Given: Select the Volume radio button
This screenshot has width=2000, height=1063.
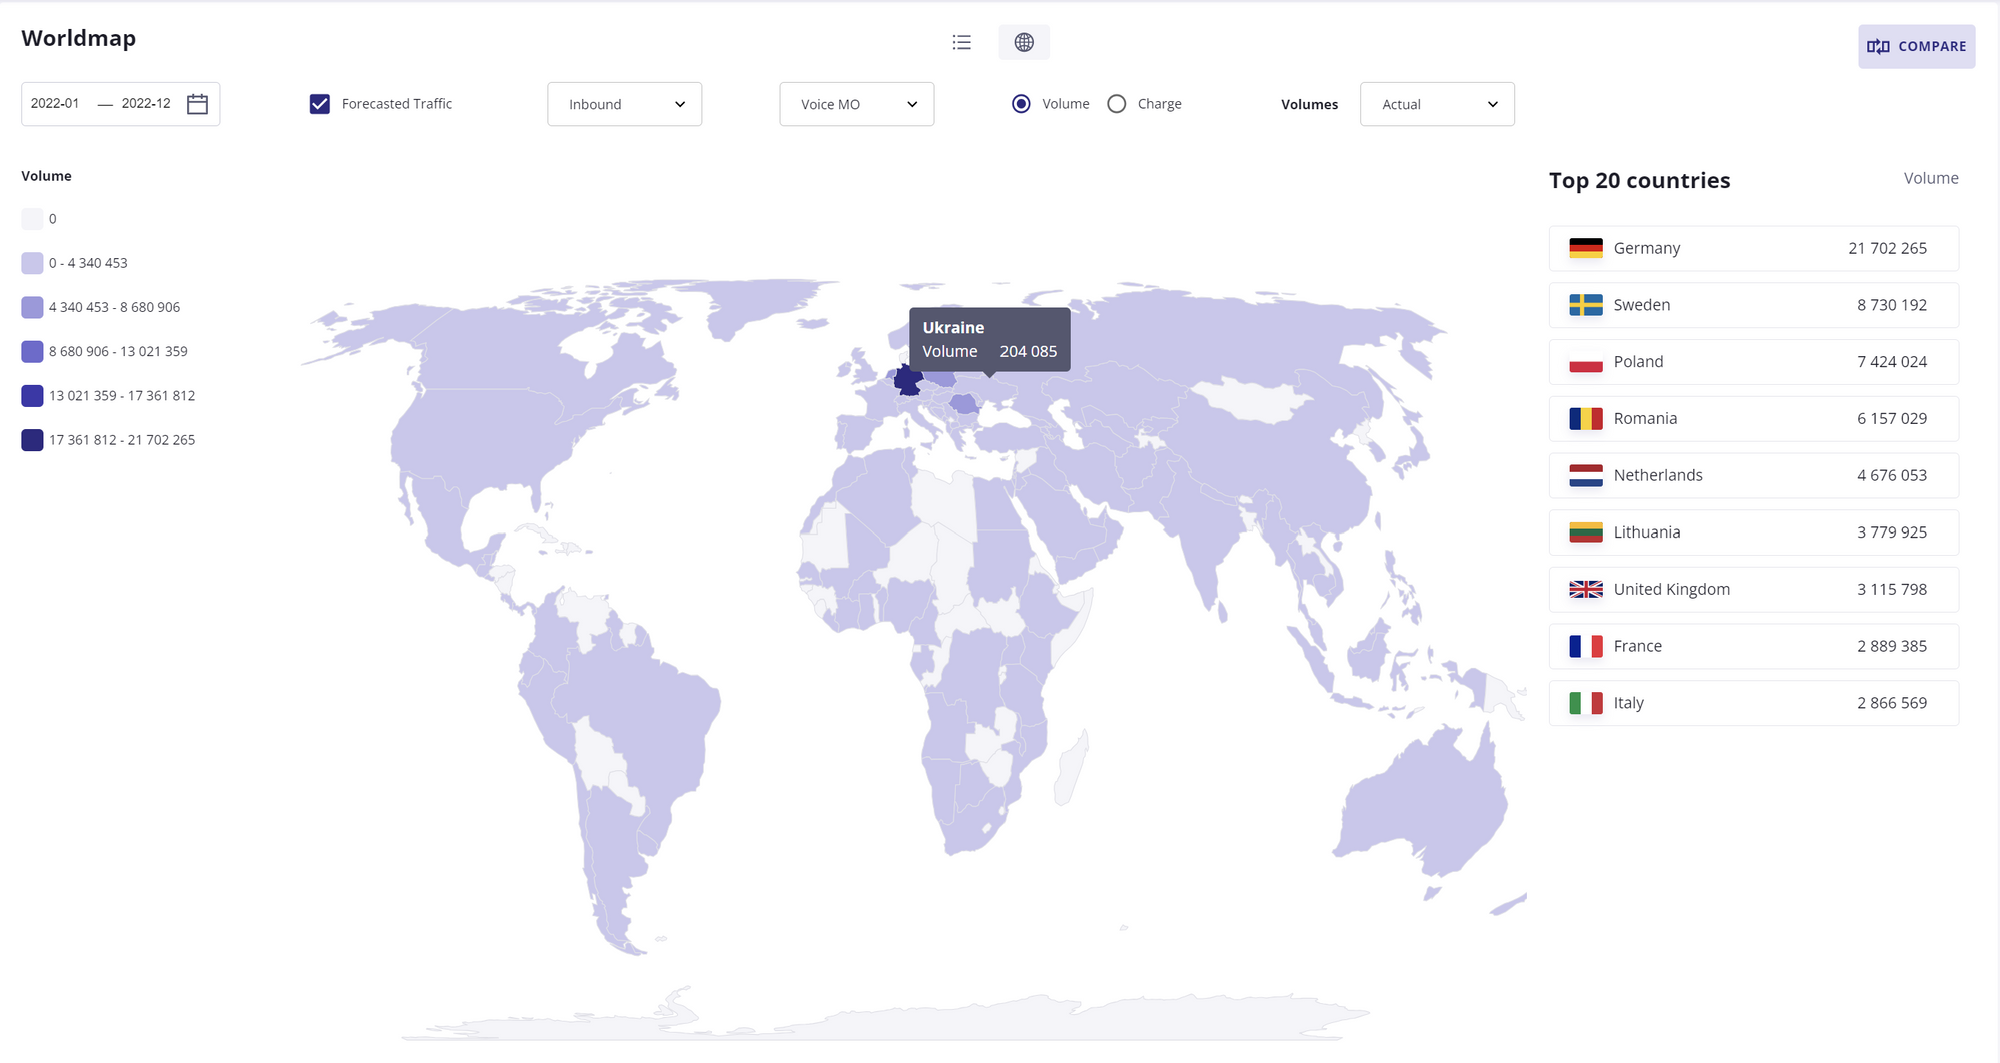Looking at the screenshot, I should point(1021,104).
